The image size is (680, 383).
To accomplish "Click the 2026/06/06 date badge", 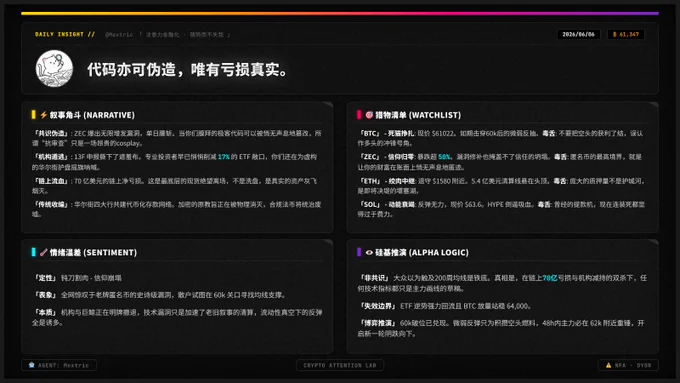I will tap(579, 34).
